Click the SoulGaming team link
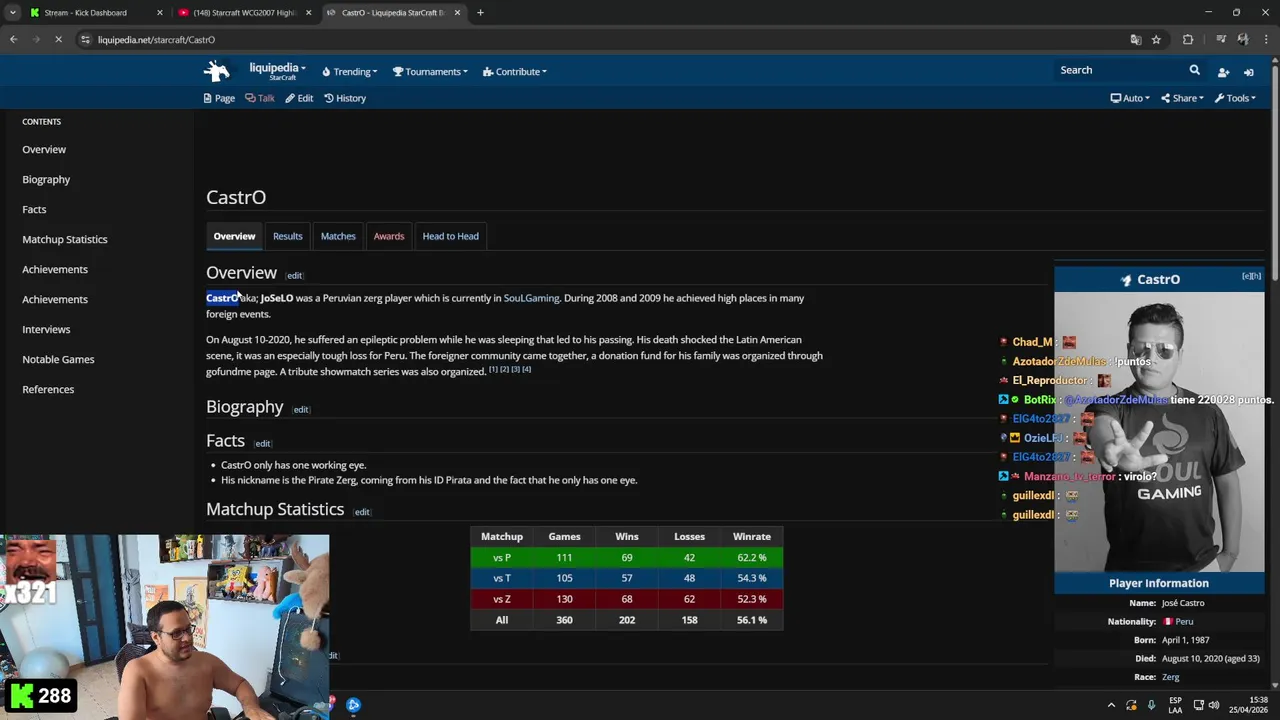 point(531,298)
